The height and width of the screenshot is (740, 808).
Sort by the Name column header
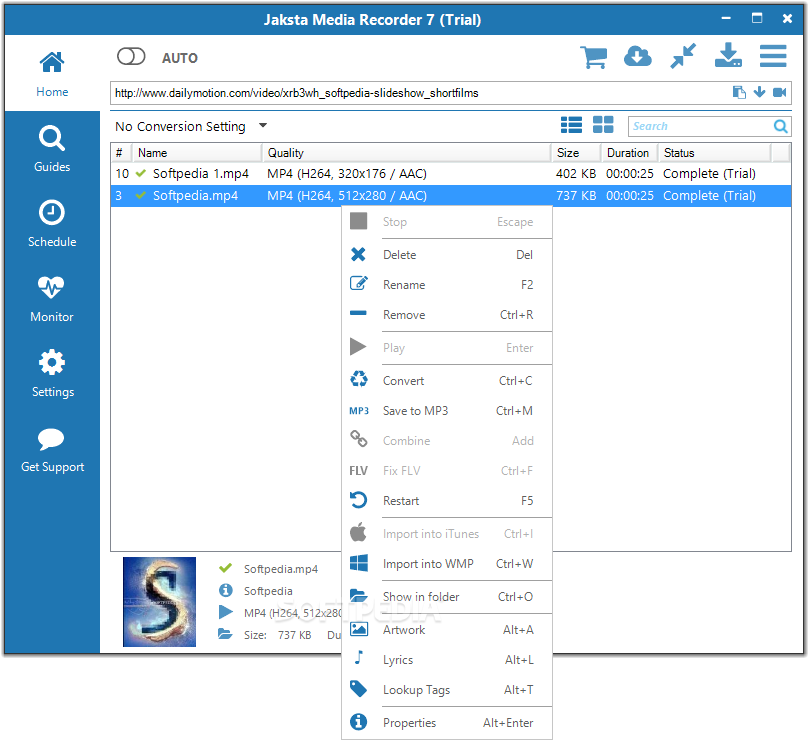(x=197, y=153)
